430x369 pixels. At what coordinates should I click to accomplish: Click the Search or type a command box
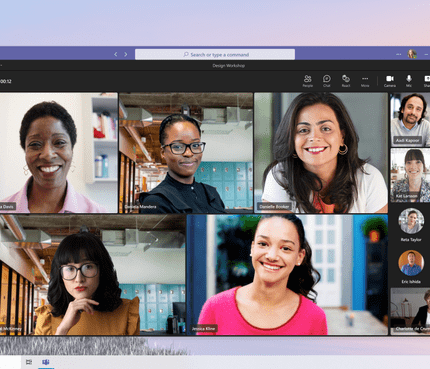(215, 54)
